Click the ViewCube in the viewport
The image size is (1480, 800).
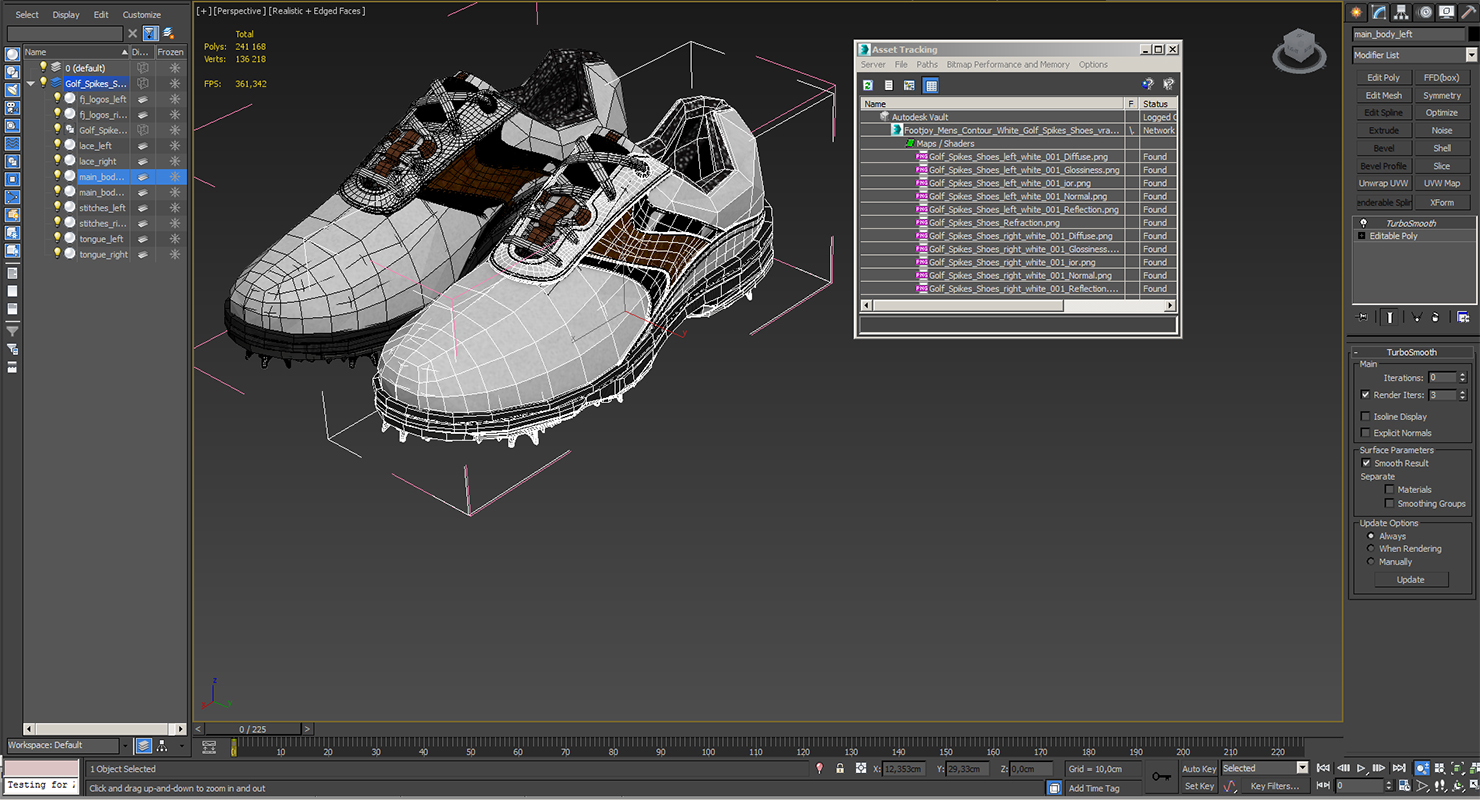tap(1298, 50)
